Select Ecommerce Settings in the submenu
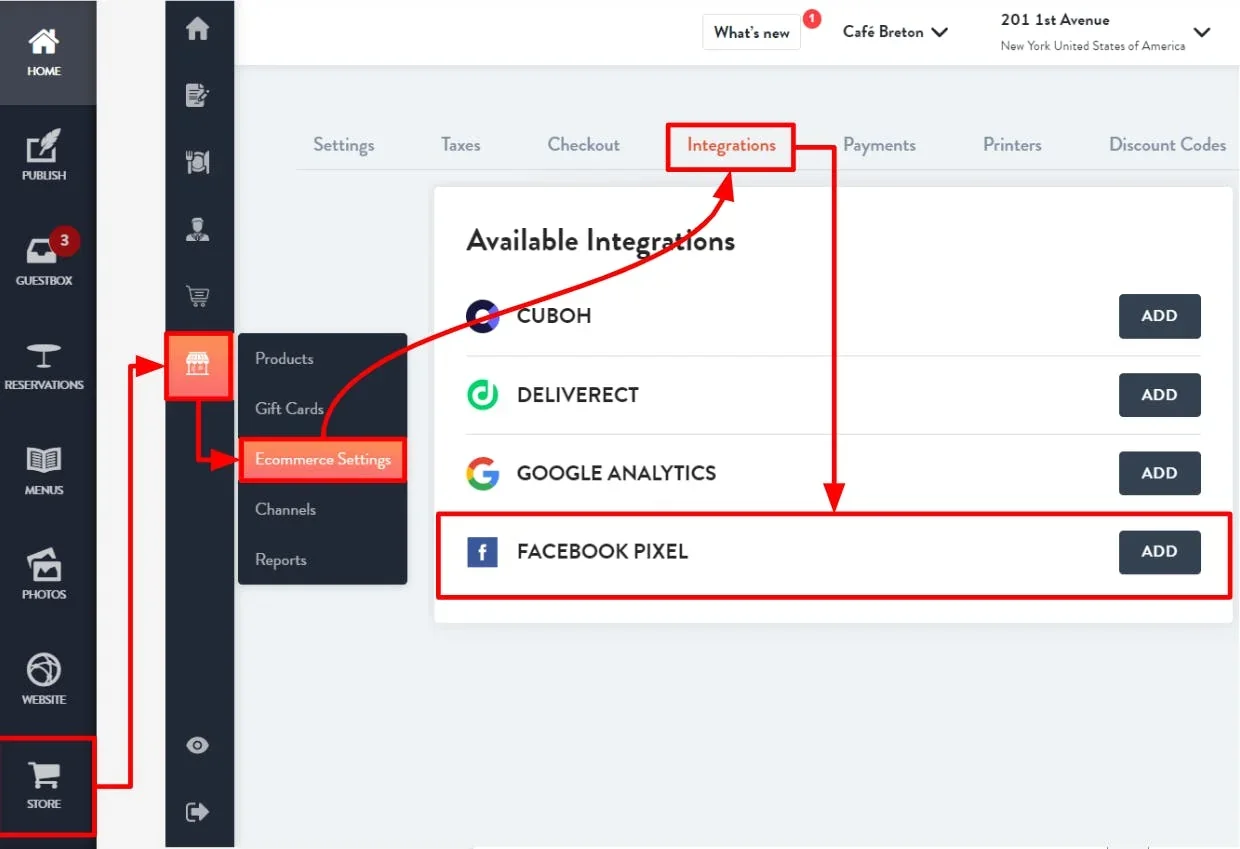The image size is (1240, 849). (323, 460)
